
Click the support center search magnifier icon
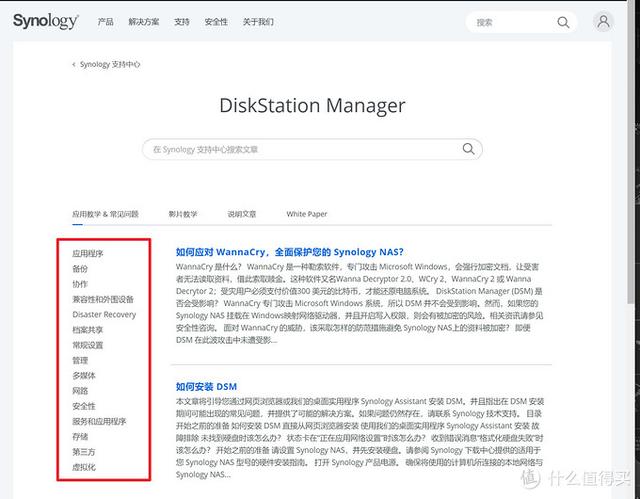click(x=468, y=149)
